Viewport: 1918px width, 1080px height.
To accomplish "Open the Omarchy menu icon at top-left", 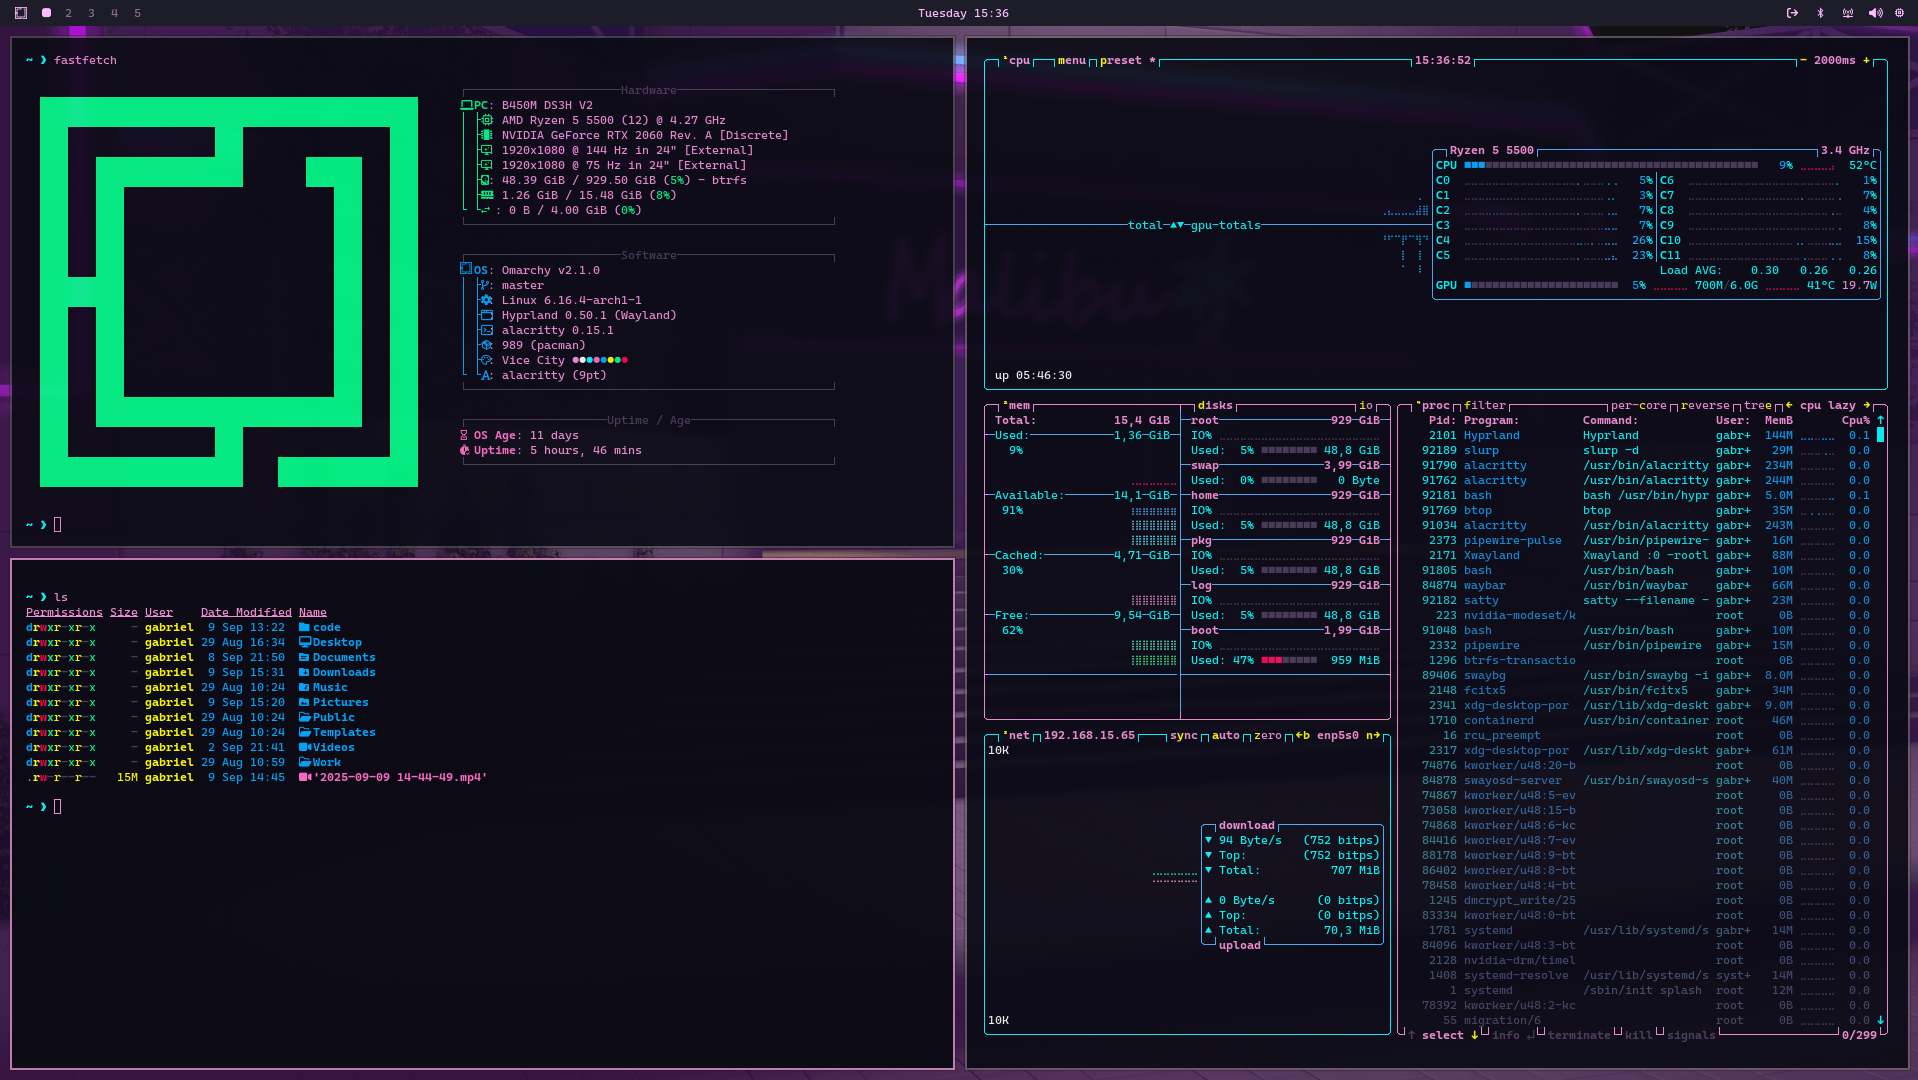I will click(x=21, y=13).
